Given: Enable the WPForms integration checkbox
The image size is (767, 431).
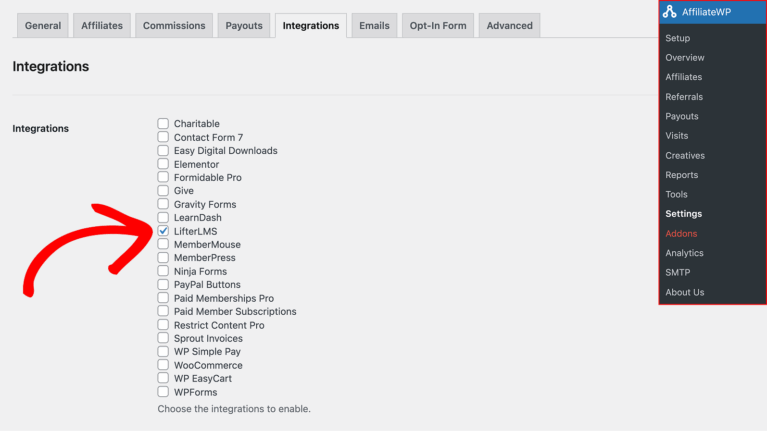Looking at the screenshot, I should [x=163, y=392].
